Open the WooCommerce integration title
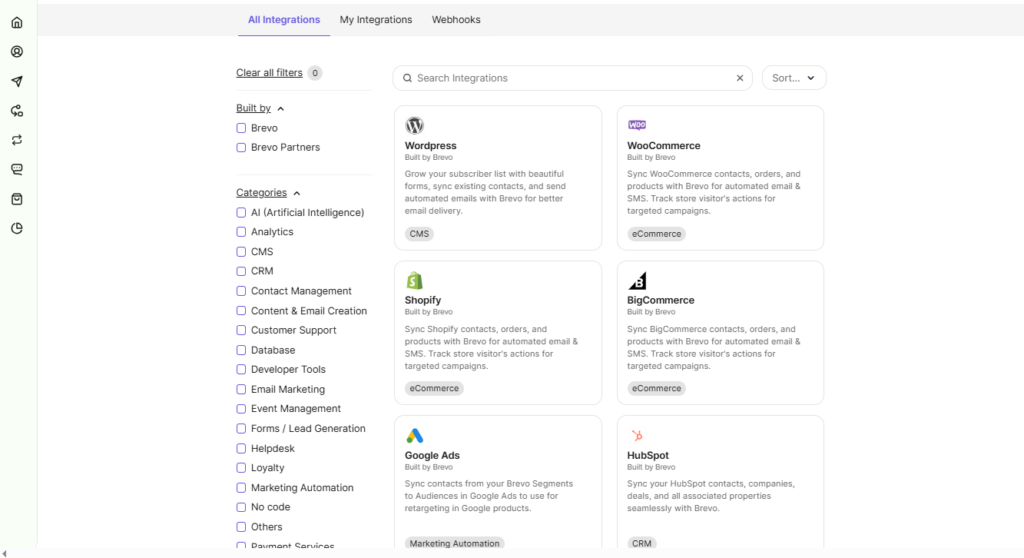The height and width of the screenshot is (558, 1024). pyautogui.click(x=664, y=146)
